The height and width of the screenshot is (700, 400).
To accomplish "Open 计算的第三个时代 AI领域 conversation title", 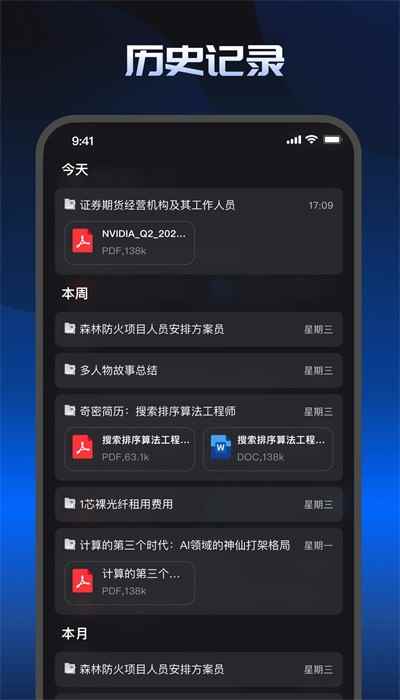I will click(x=185, y=545).
